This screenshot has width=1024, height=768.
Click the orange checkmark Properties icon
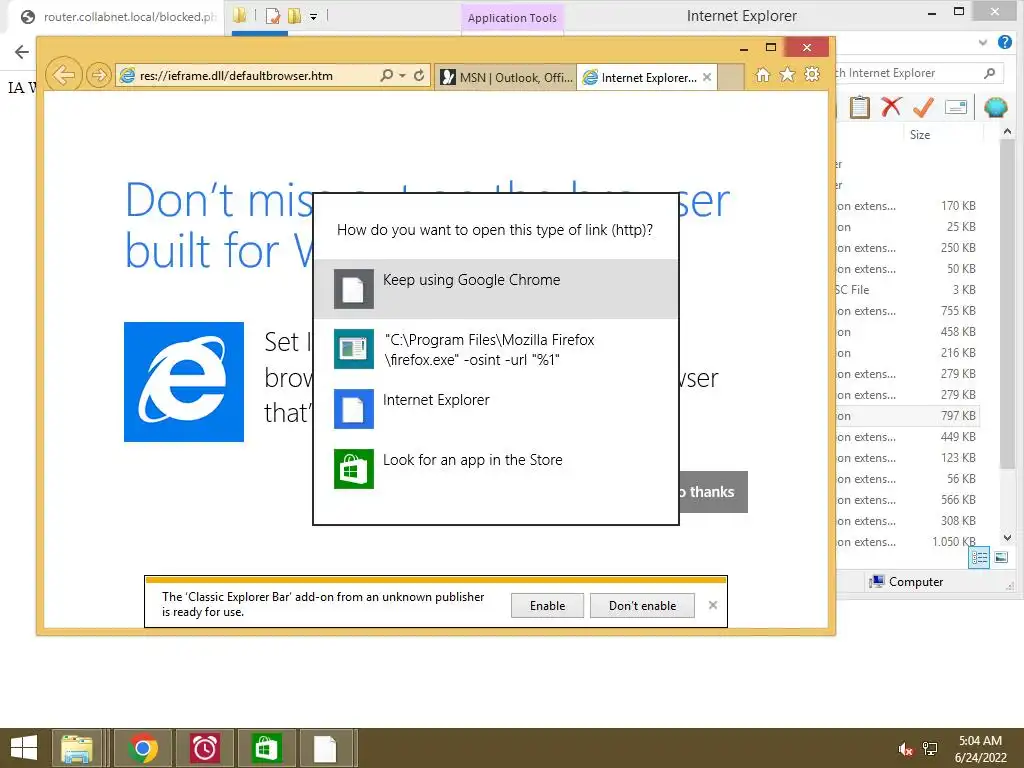click(923, 106)
